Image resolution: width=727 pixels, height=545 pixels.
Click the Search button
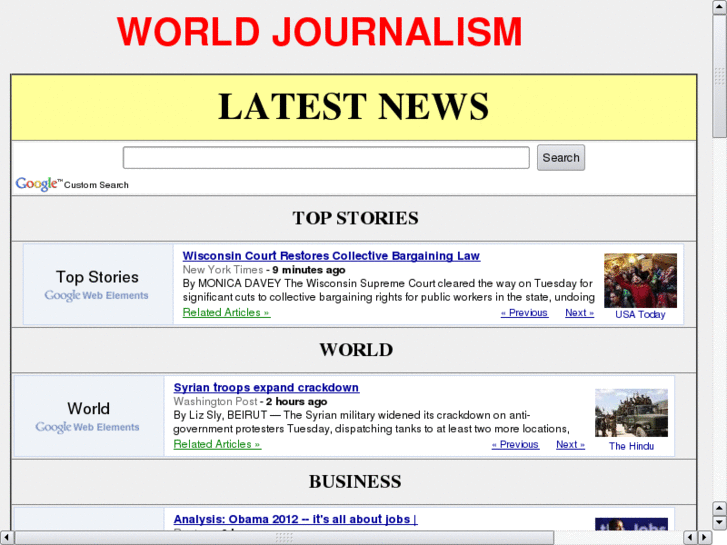561,158
